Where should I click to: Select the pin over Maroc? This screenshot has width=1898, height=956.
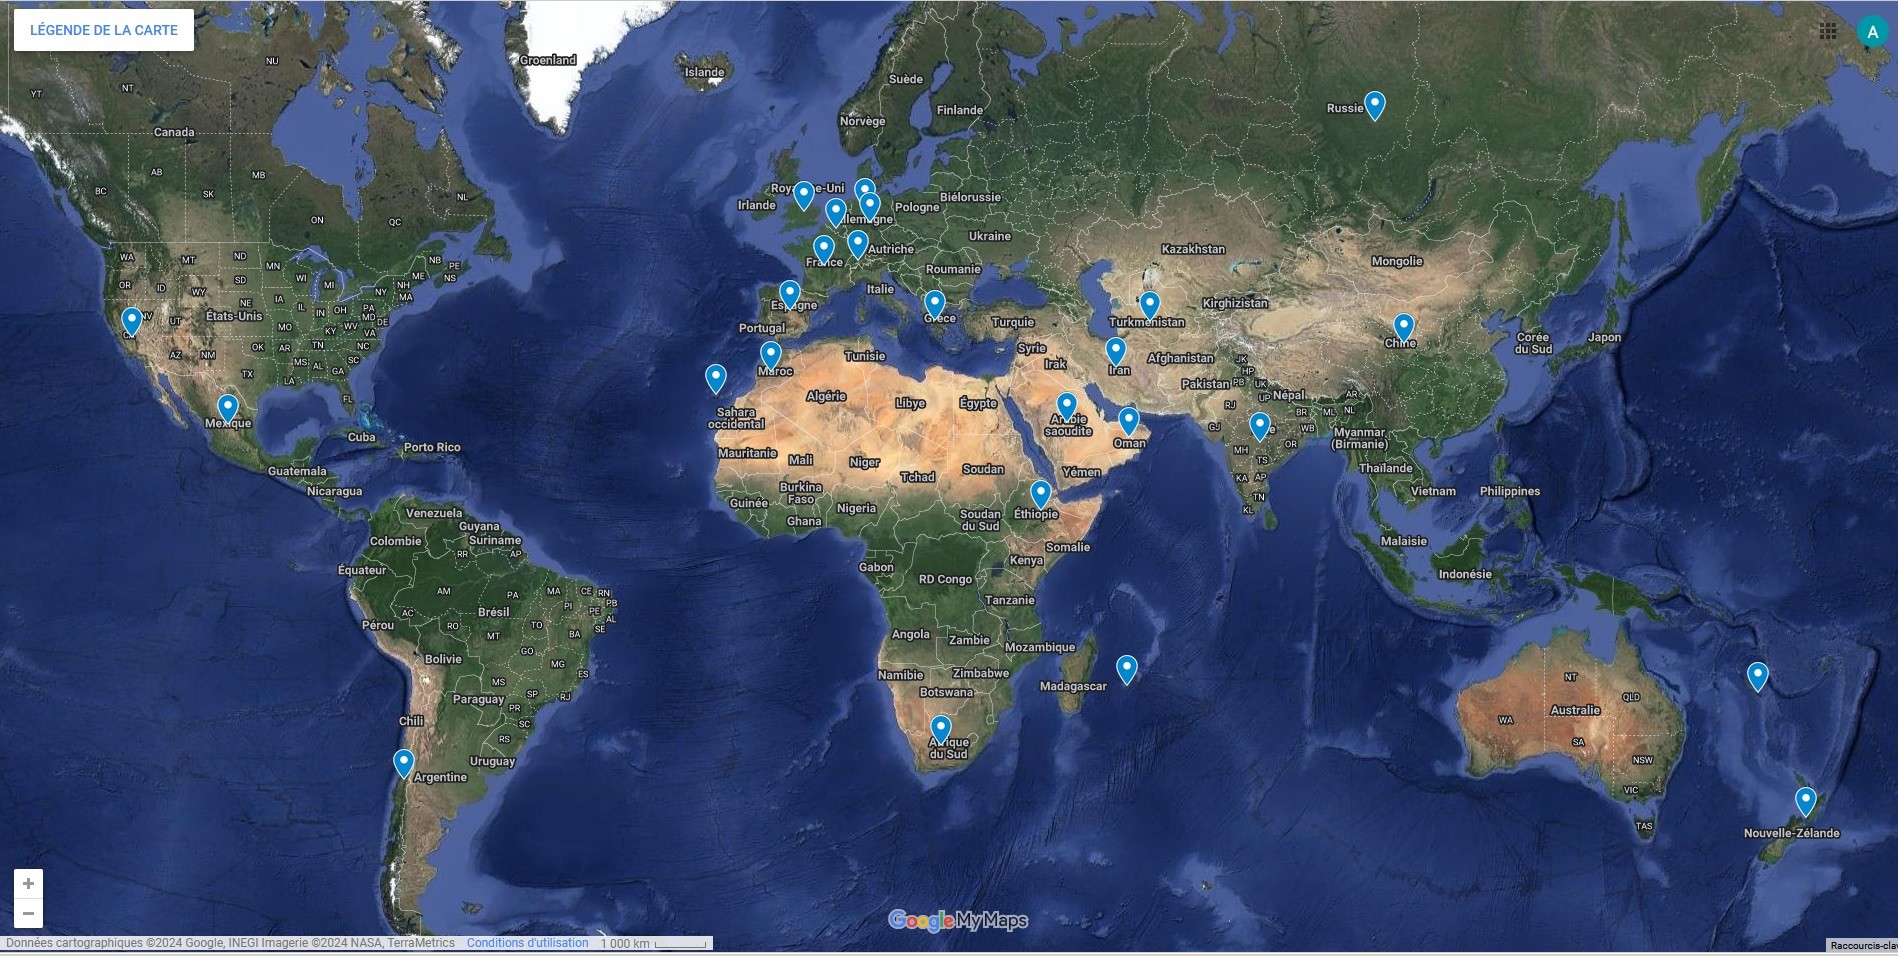click(x=770, y=354)
